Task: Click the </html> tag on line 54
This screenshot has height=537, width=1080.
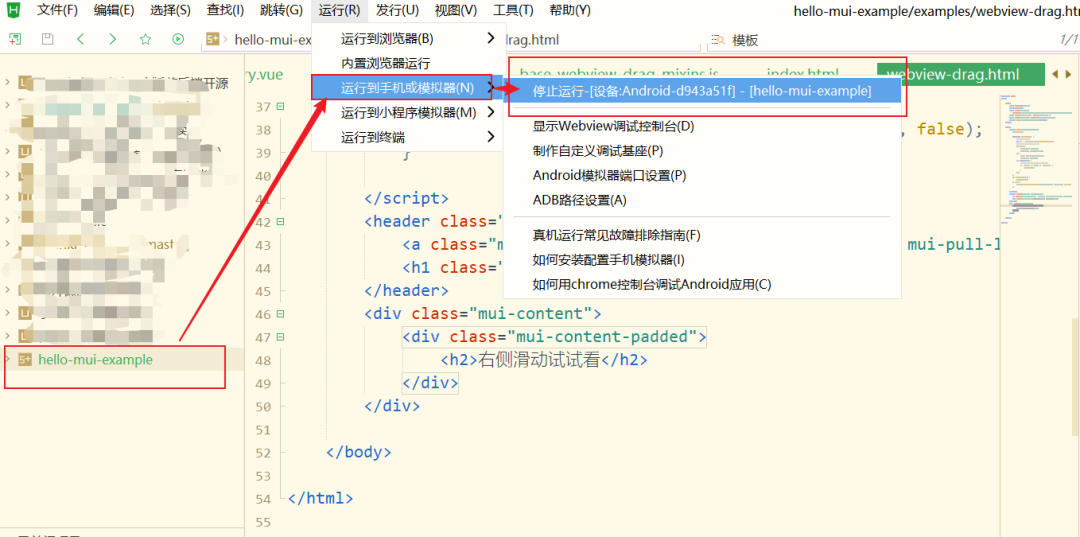Action: 321,498
